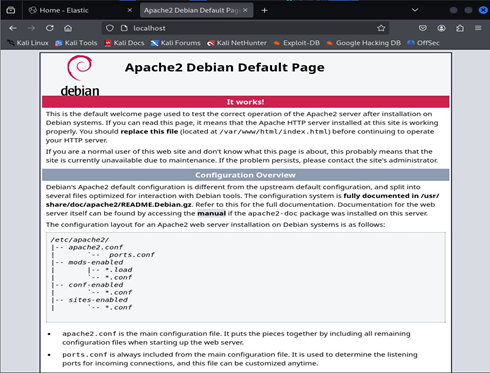Switch to the Home - Elastic tab
Image resolution: width=490 pixels, height=373 pixels.
point(80,10)
